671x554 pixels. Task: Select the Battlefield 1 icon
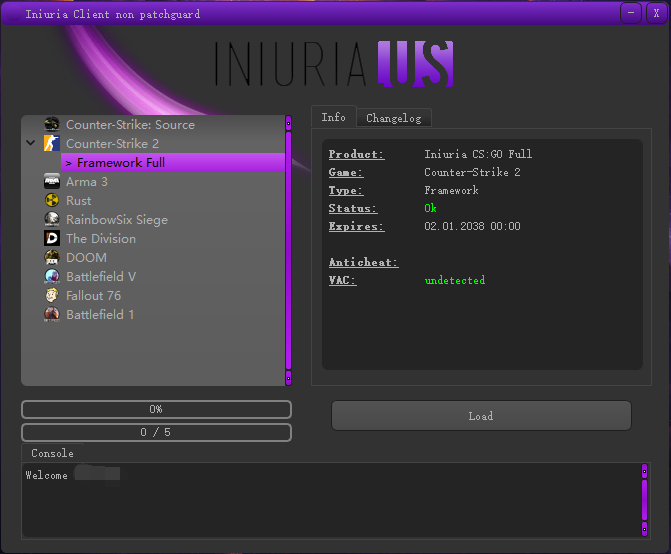point(52,314)
